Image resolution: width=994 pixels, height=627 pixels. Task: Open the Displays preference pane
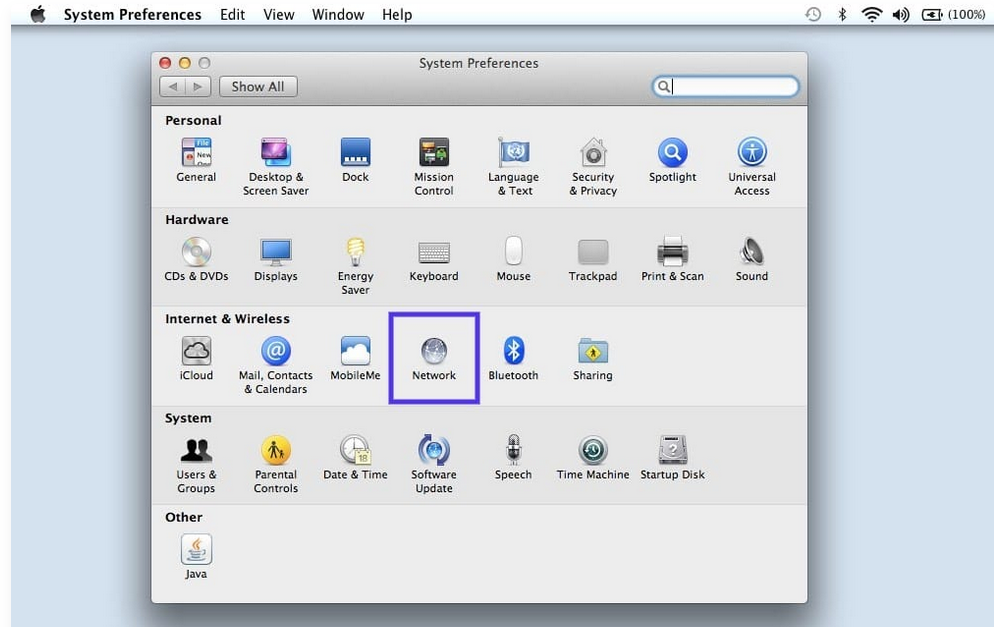pos(276,259)
